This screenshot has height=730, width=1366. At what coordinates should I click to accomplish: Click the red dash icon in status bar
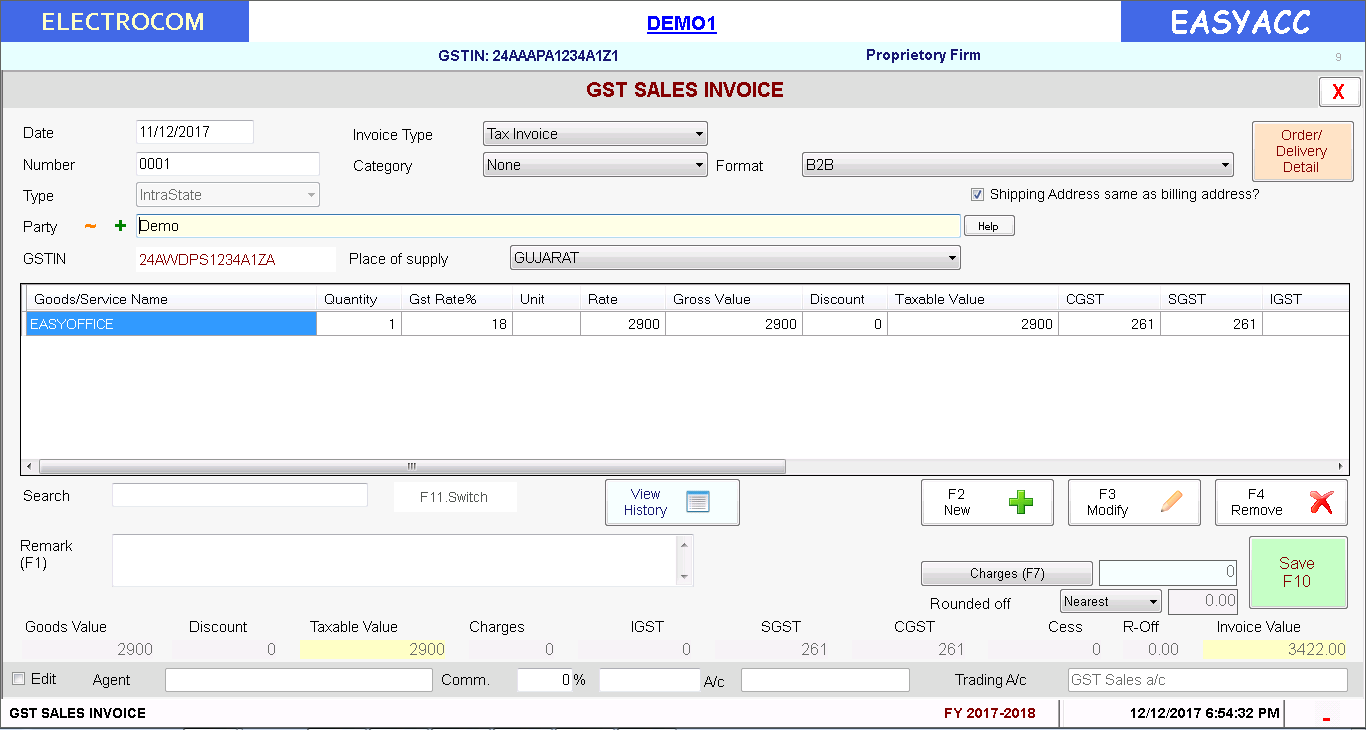tap(1326, 718)
